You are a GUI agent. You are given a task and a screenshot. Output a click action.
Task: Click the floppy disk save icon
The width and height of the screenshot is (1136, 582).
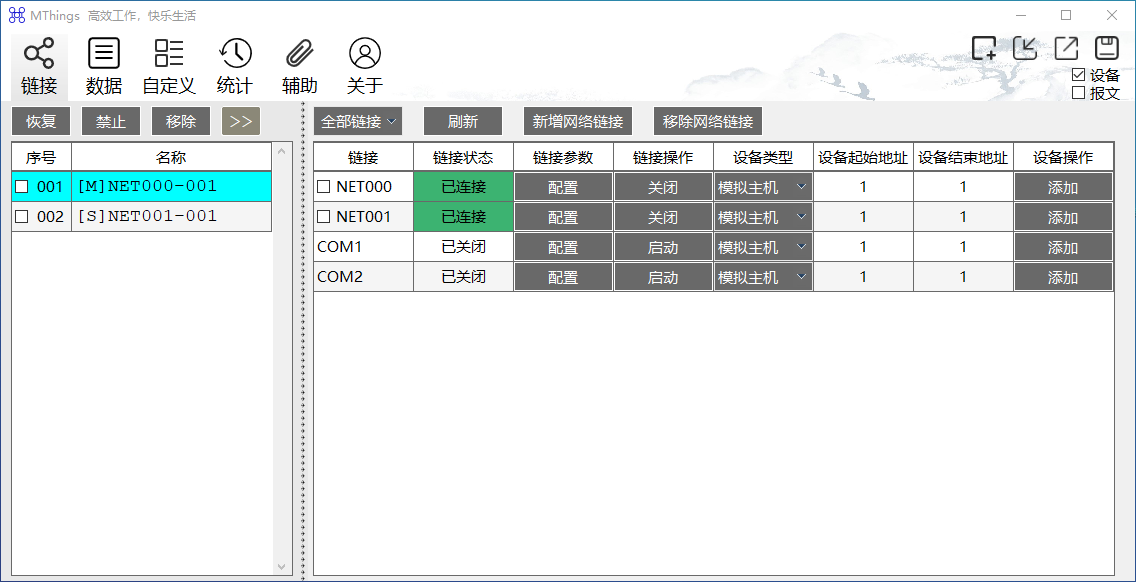1106,48
